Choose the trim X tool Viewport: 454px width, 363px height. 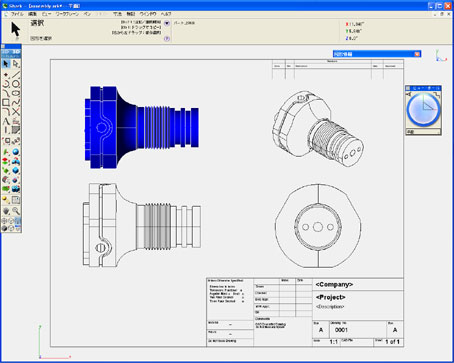16,112
